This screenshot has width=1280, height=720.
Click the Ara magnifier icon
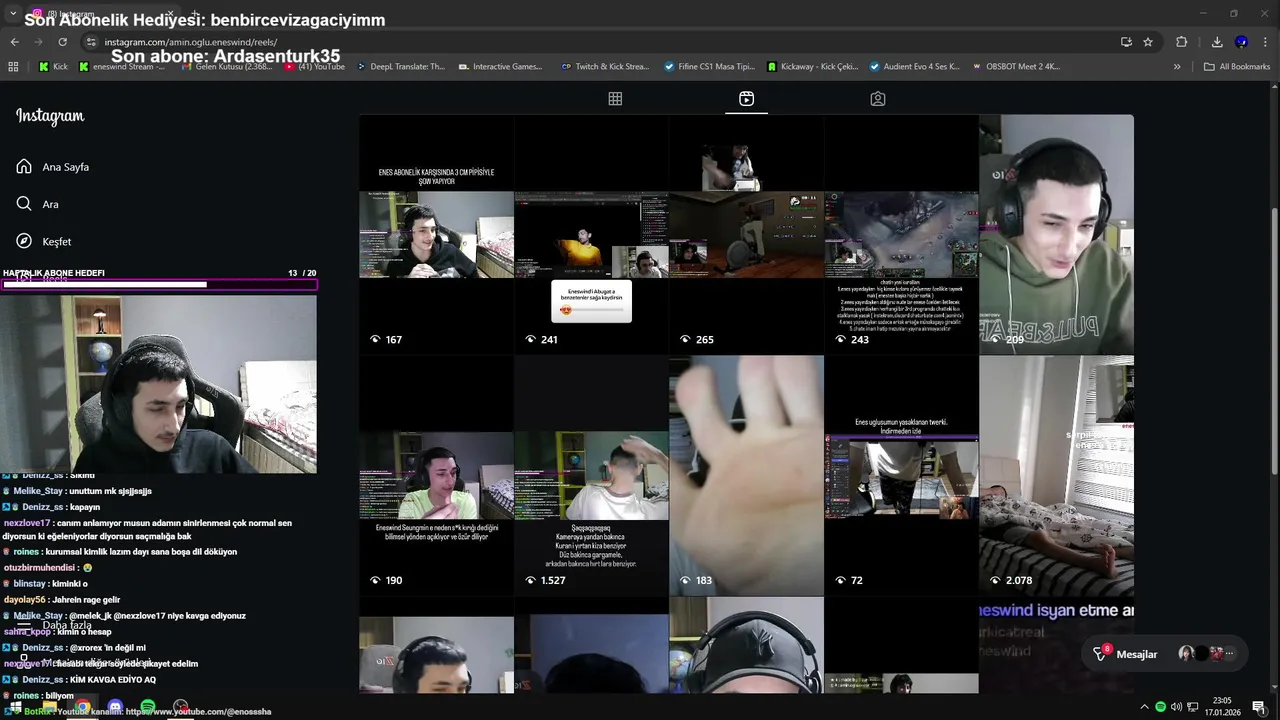click(24, 204)
